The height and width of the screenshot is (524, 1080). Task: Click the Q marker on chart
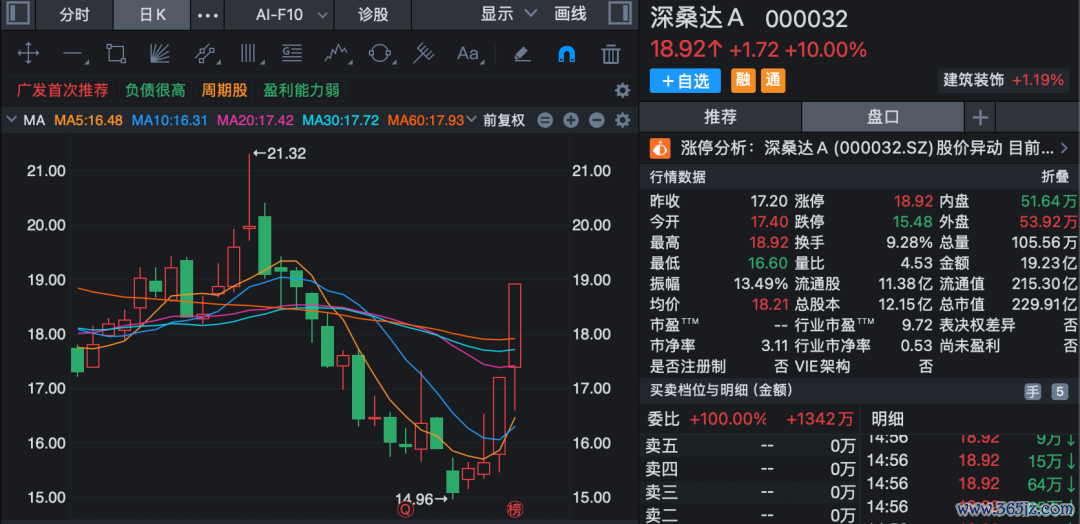click(405, 510)
